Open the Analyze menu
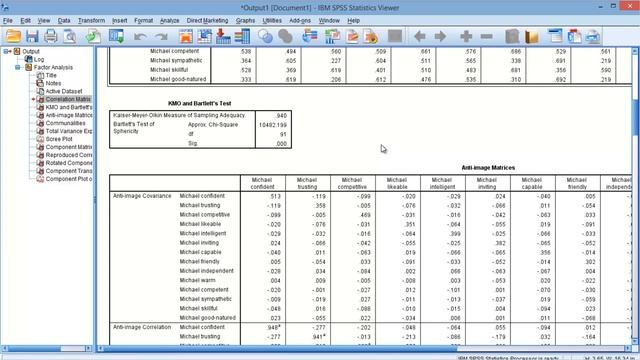640x360 pixels. 169,20
